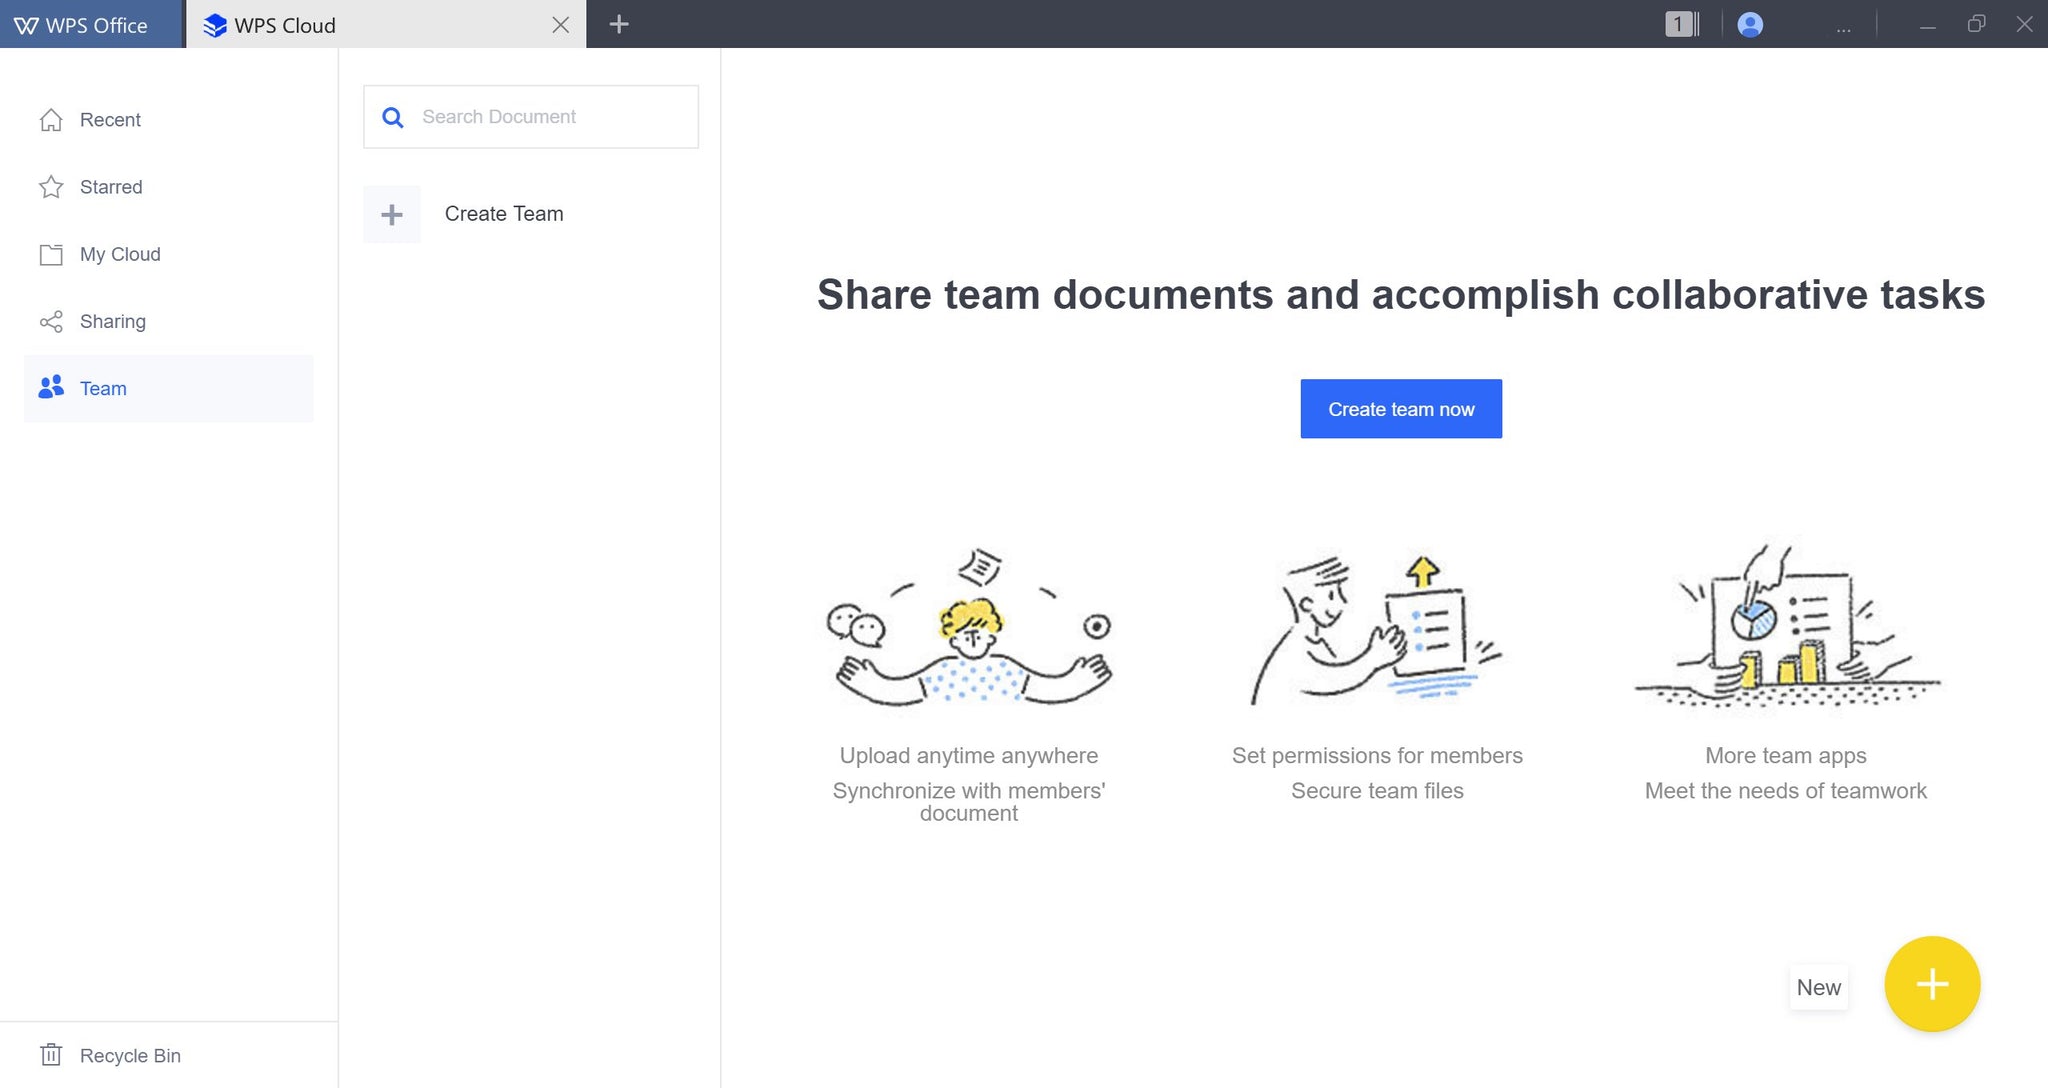The image size is (2048, 1088).
Task: Select the Starred items icon
Action: 50,186
